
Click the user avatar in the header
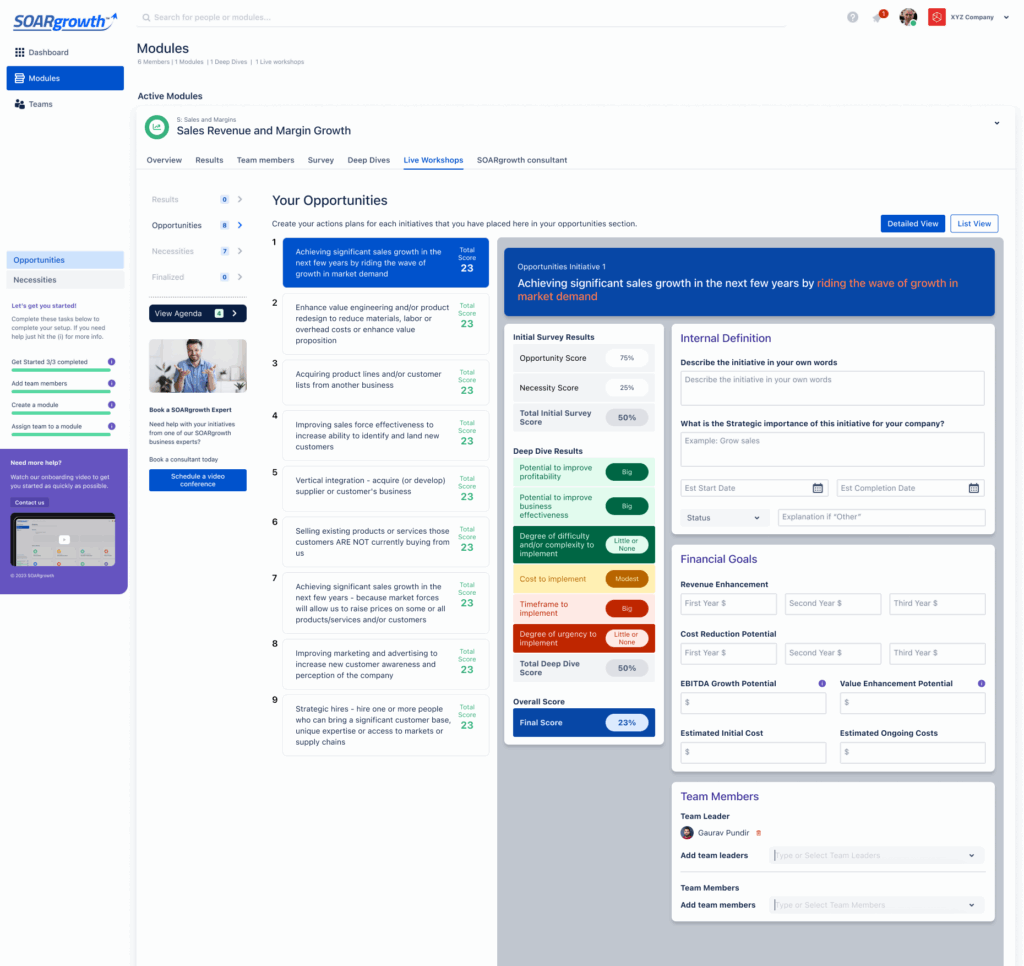[x=908, y=16]
